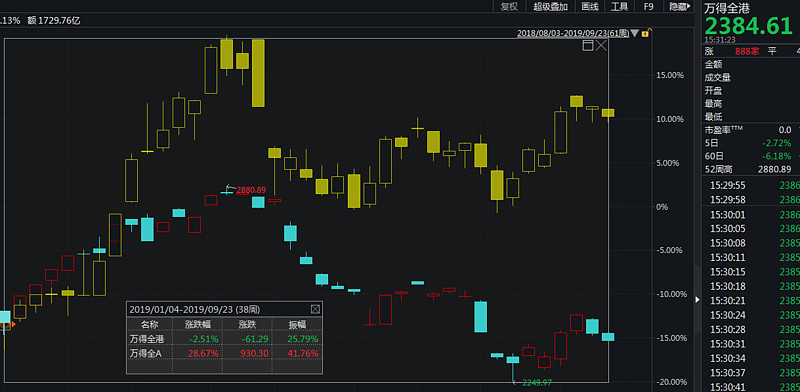Click the F9 button
Image resolution: width=800 pixels, height=392 pixels.
click(648, 7)
